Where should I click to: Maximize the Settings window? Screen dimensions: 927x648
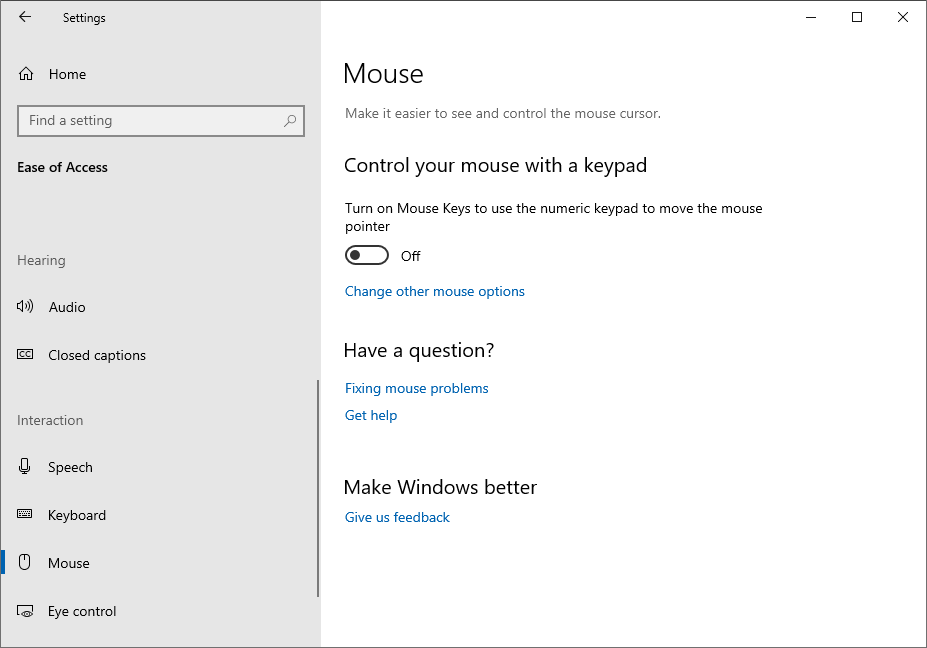click(857, 17)
